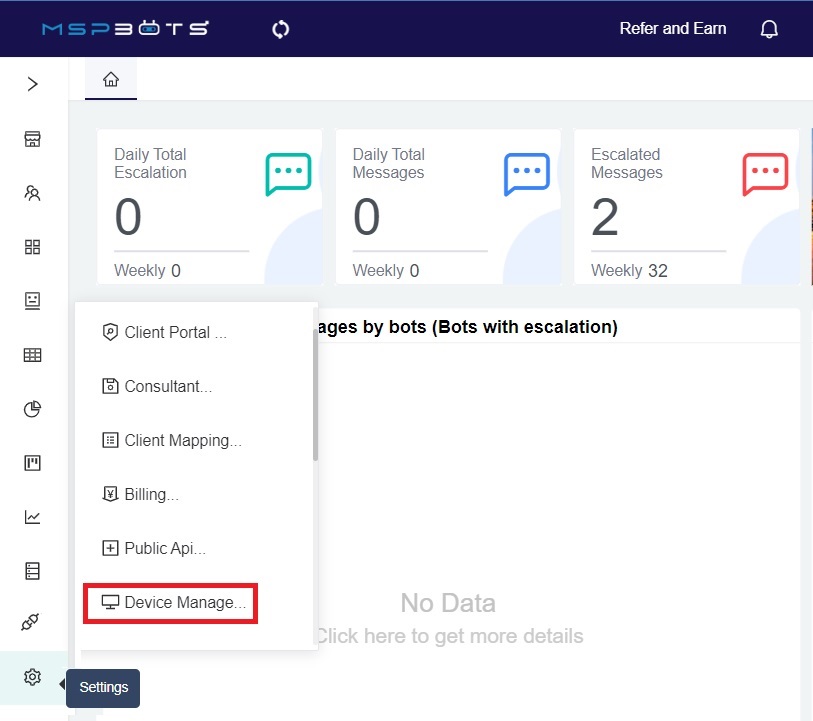Click the list document icon in sidebar
813x721 pixels.
pyautogui.click(x=31, y=570)
